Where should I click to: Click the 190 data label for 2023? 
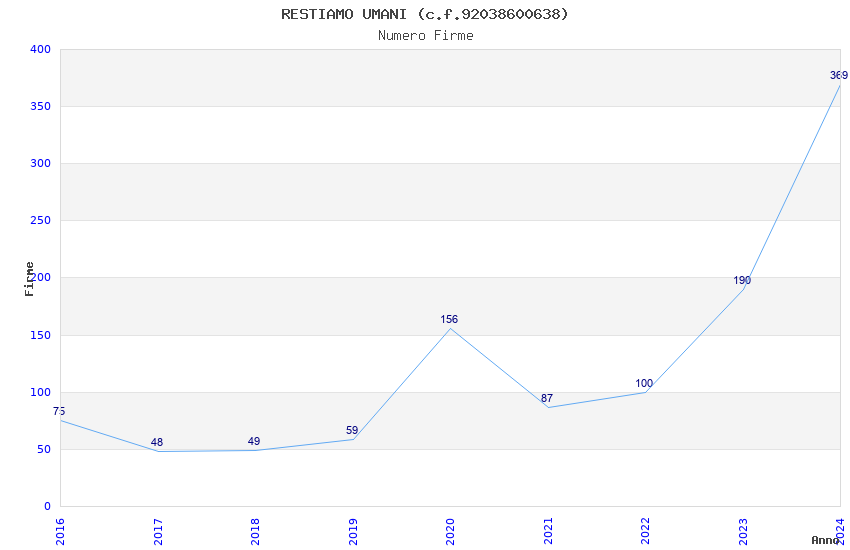click(741, 281)
